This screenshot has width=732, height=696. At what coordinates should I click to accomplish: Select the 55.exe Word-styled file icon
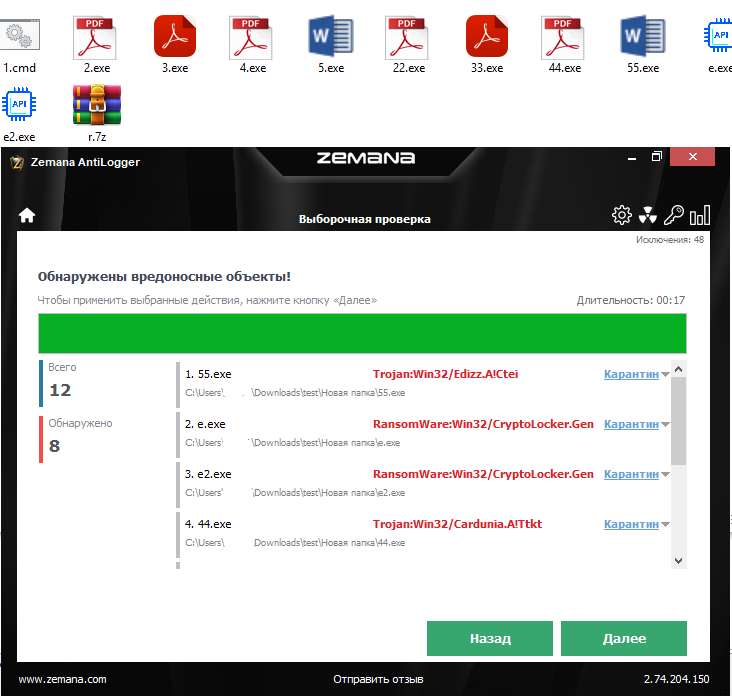point(643,36)
